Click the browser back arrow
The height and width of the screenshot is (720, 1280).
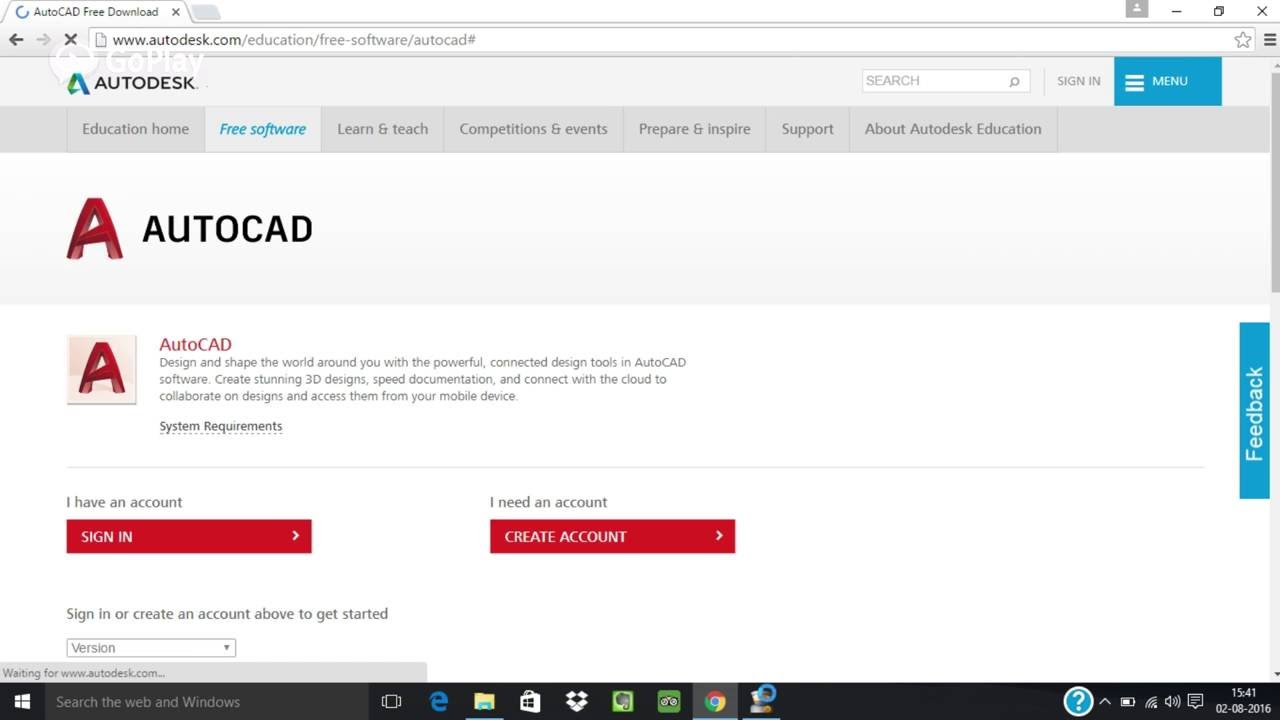click(x=16, y=40)
